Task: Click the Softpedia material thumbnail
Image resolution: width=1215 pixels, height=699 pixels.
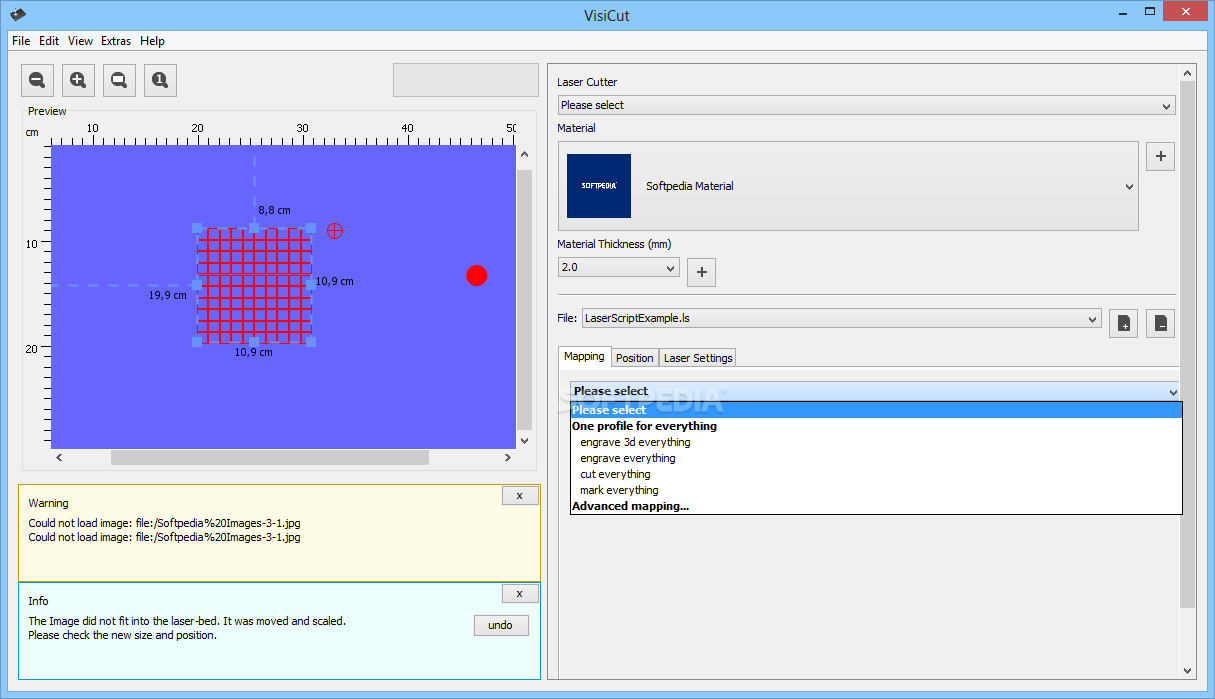Action: (599, 186)
